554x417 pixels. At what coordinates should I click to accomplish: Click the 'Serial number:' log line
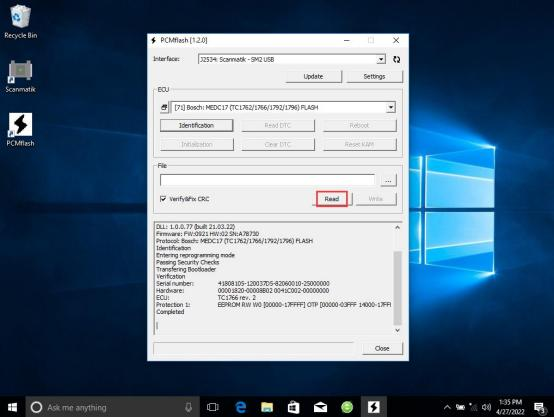pos(243,283)
